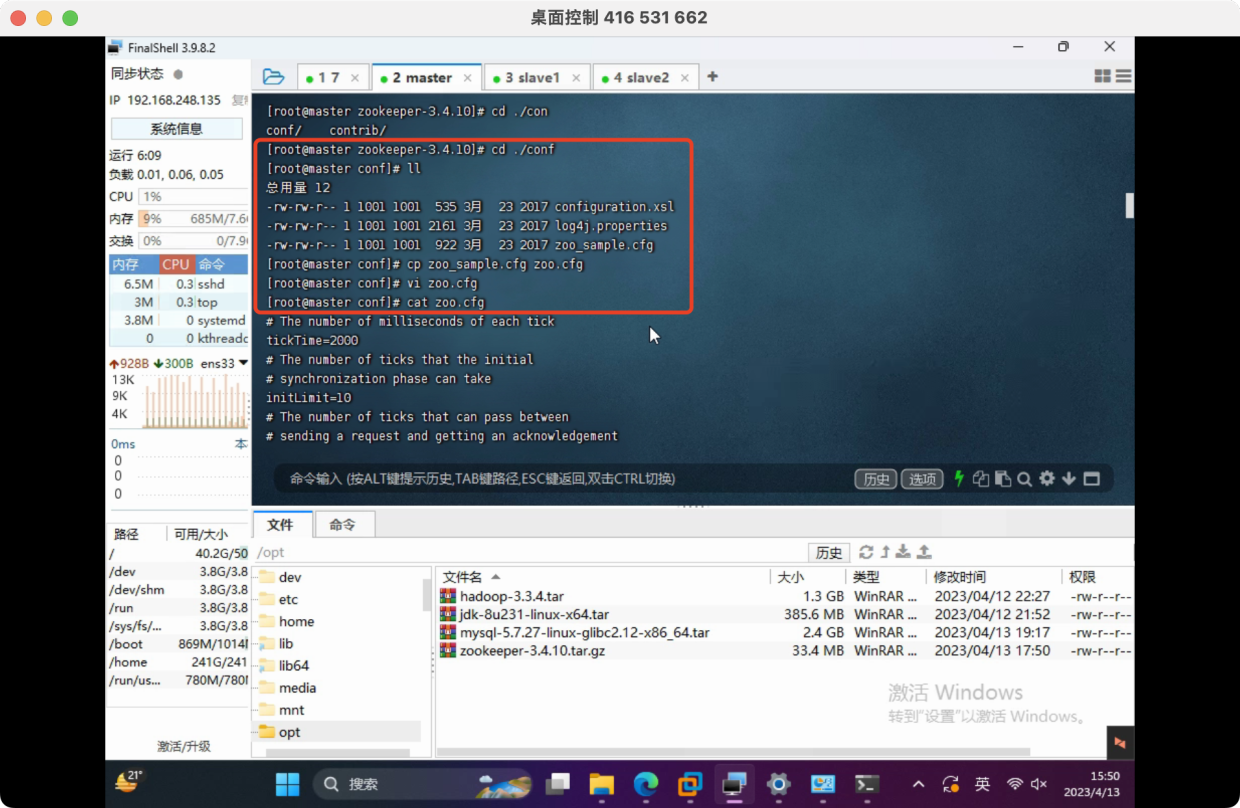Viewport: 1240px width, 808px height.
Task: Sort files by 文件名 column header
Action: pyautogui.click(x=463, y=577)
